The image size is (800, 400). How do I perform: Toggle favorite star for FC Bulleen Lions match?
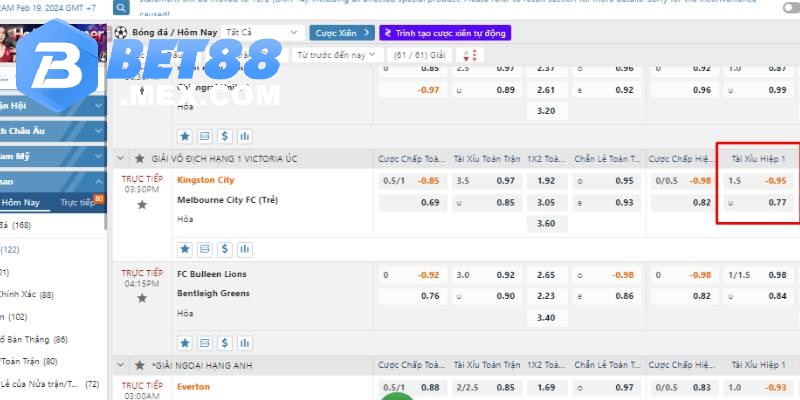(141, 297)
